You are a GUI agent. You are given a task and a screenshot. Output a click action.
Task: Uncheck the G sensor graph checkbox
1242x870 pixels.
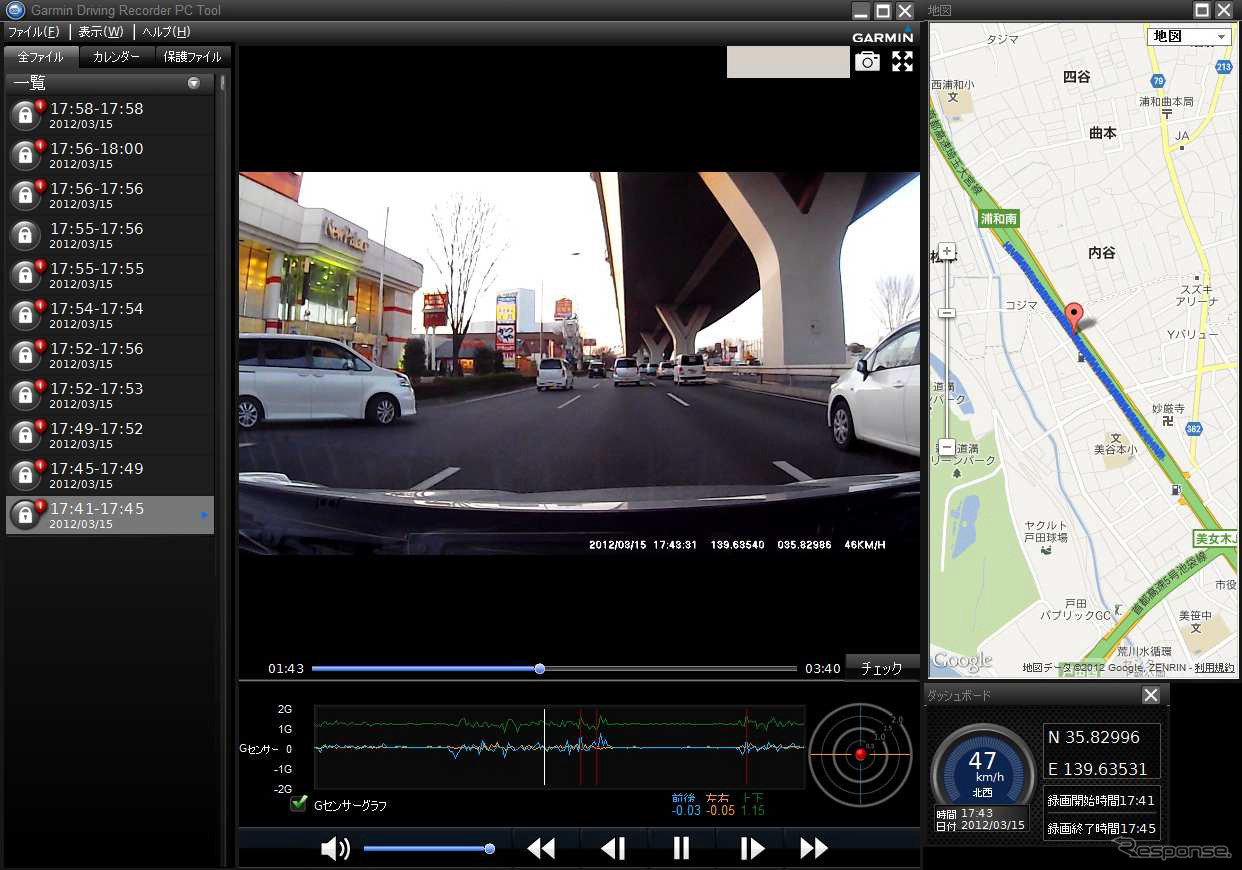click(x=298, y=804)
